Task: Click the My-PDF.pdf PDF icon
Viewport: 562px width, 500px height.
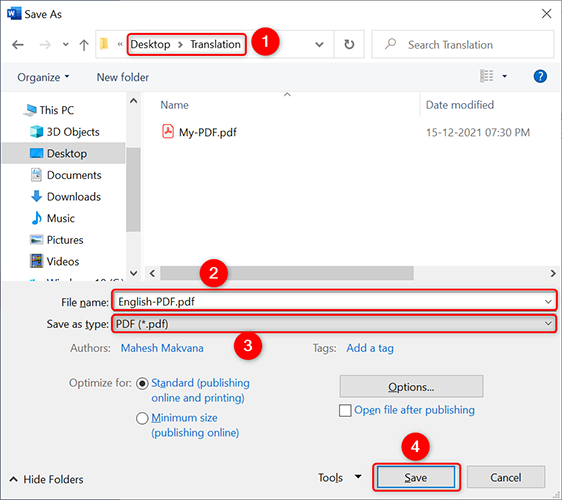Action: click(168, 132)
